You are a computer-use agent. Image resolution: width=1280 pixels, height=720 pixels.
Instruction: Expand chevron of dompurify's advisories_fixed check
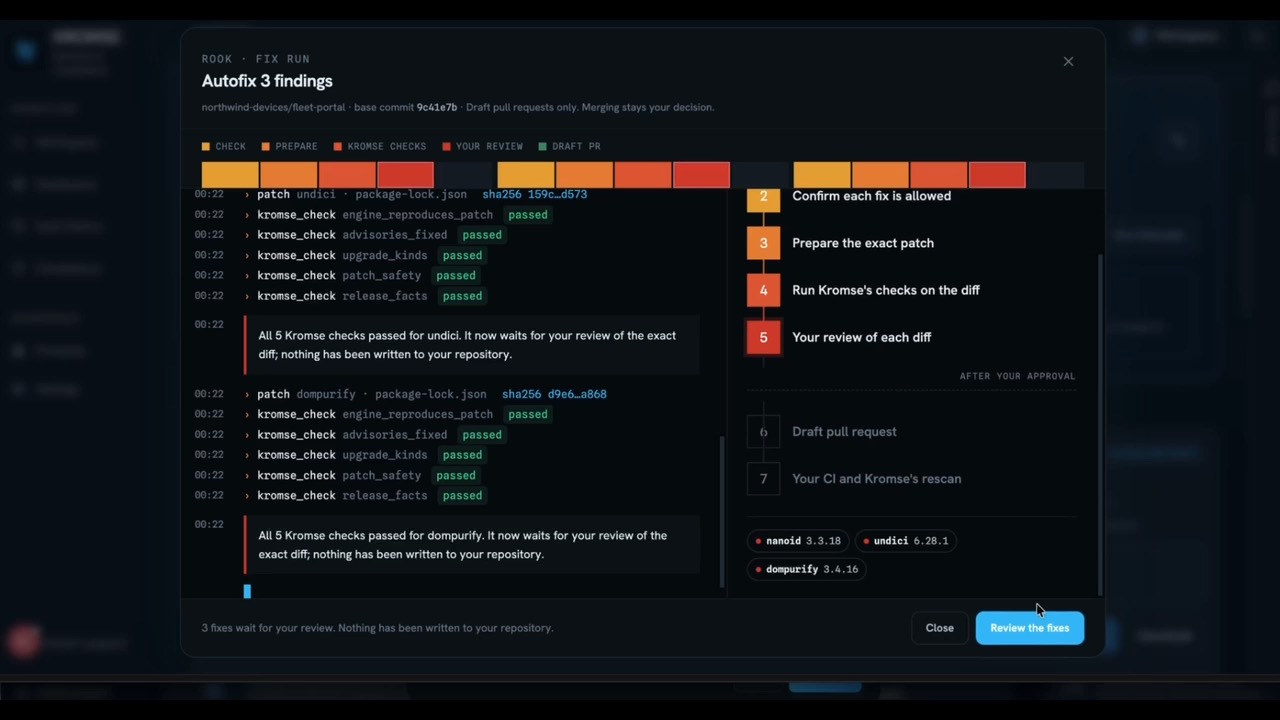click(247, 435)
